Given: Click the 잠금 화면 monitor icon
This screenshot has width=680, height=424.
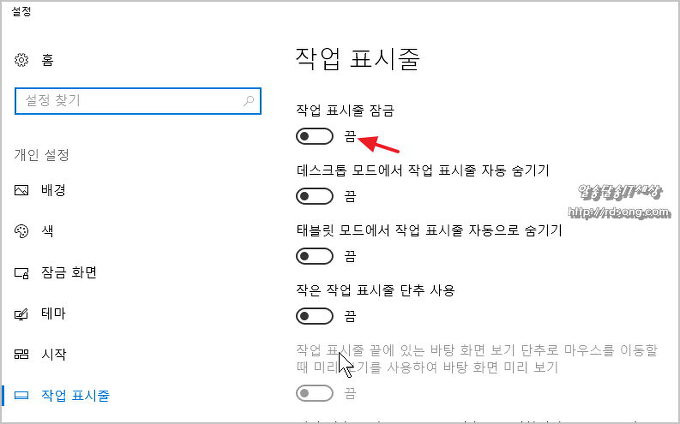Looking at the screenshot, I should (x=22, y=272).
